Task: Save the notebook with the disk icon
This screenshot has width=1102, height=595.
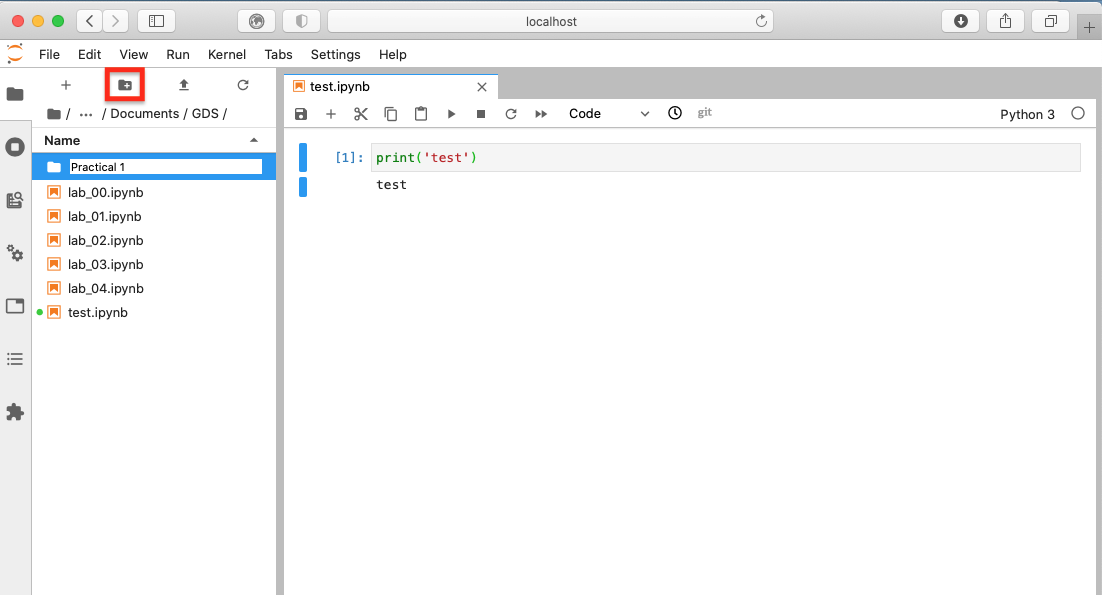Action: [301, 114]
